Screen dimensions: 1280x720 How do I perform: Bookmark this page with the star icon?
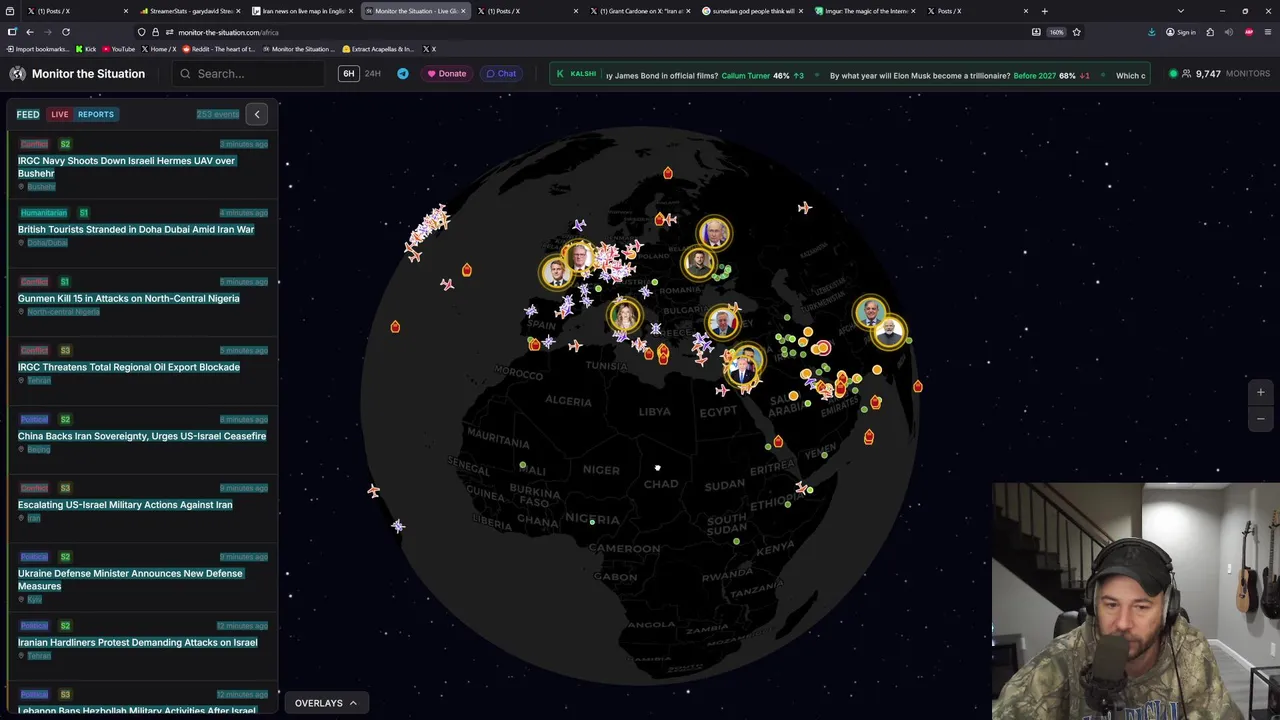tap(1076, 32)
